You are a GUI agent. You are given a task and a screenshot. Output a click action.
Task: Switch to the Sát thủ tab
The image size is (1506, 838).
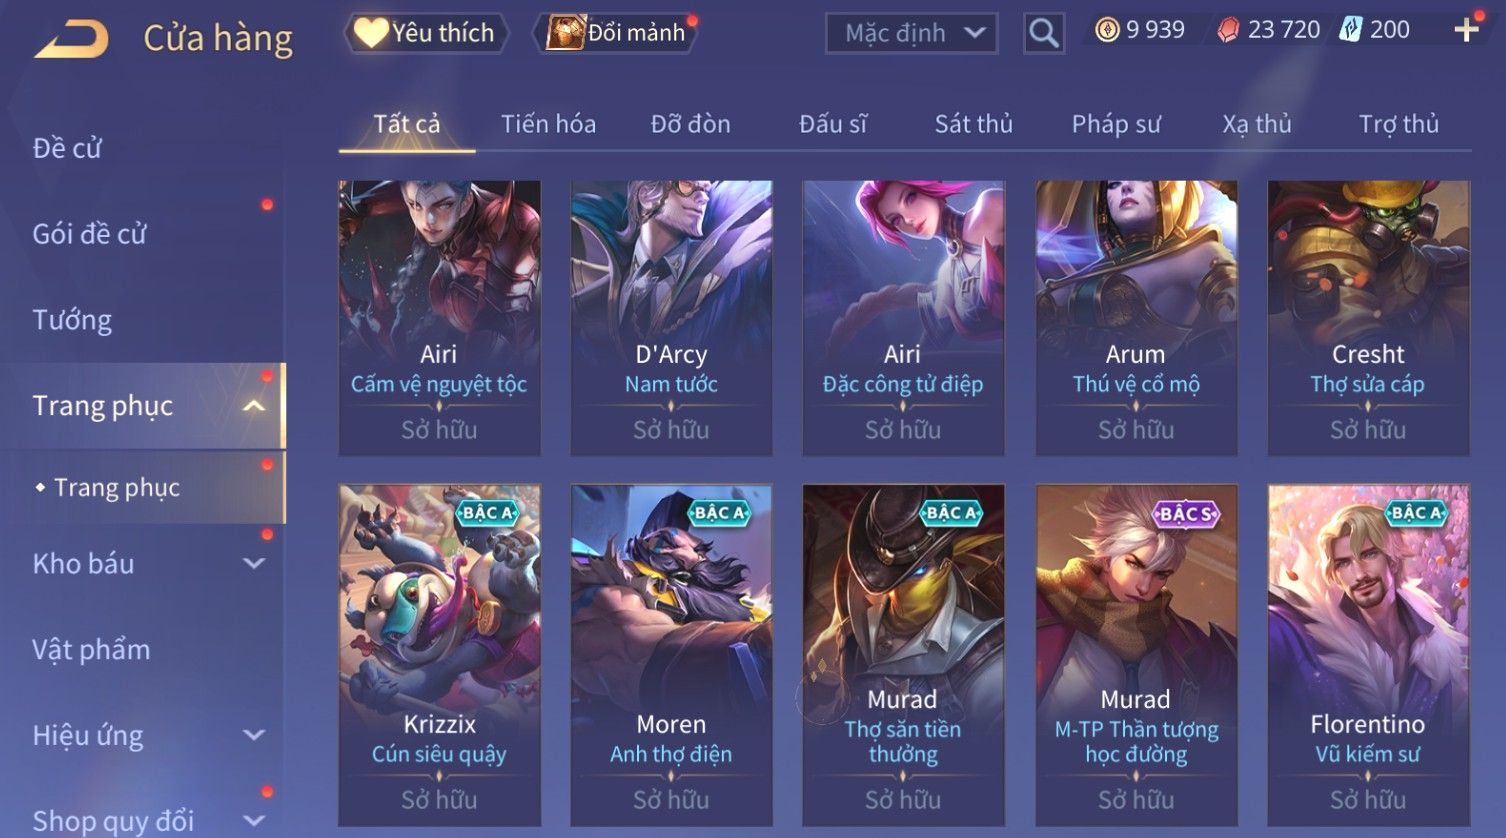[973, 124]
